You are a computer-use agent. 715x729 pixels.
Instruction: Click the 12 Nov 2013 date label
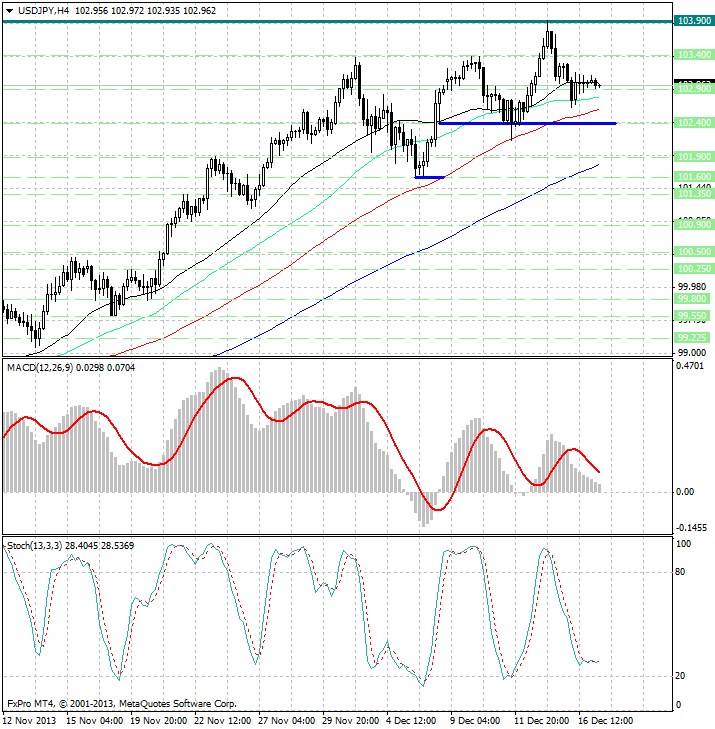click(29, 721)
